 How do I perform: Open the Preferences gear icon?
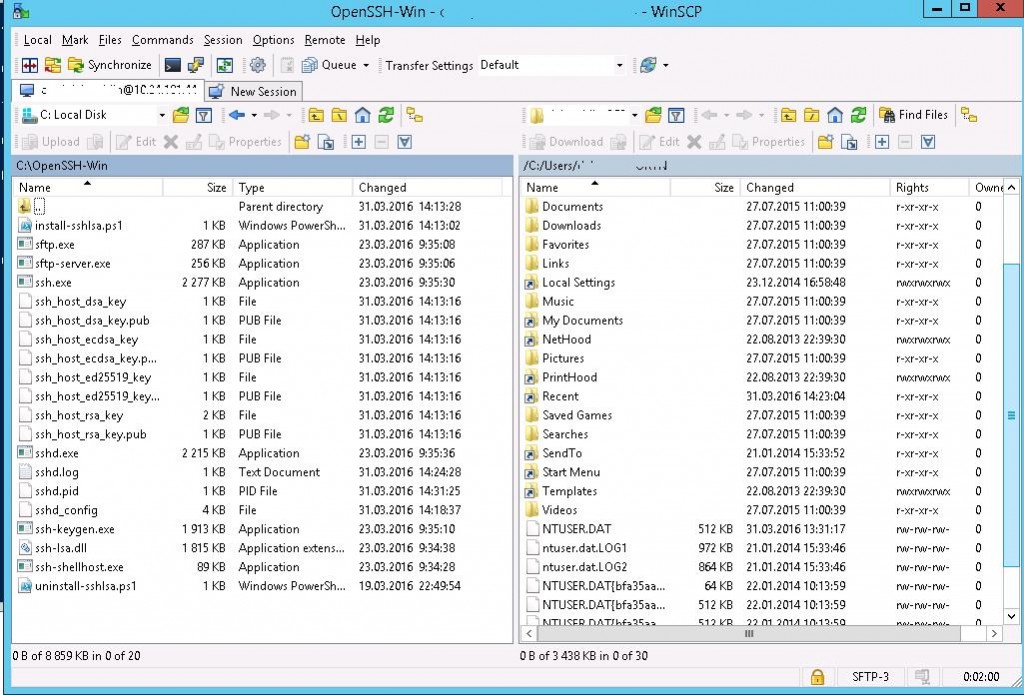click(258, 63)
